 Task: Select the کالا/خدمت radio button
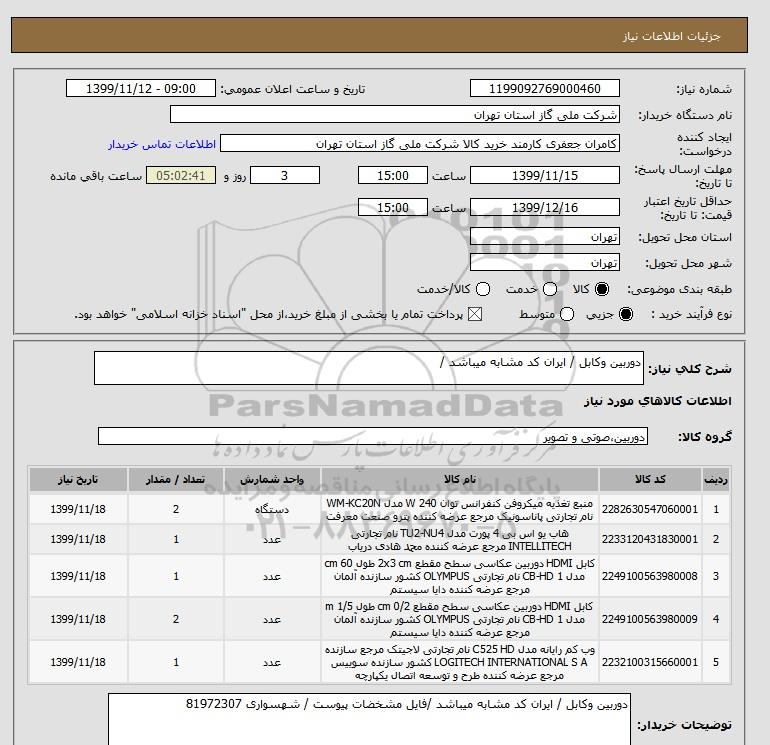pyautogui.click(x=483, y=289)
